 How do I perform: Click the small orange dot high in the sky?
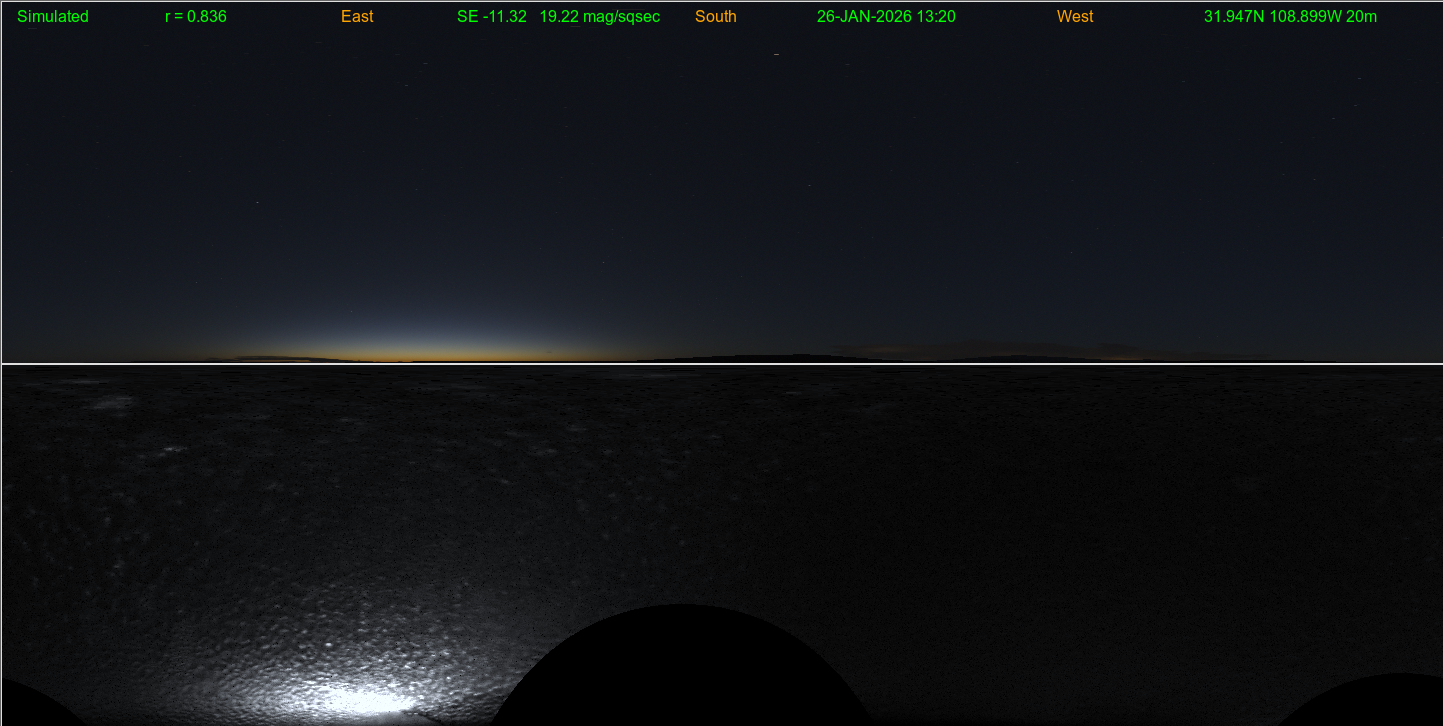(x=776, y=54)
